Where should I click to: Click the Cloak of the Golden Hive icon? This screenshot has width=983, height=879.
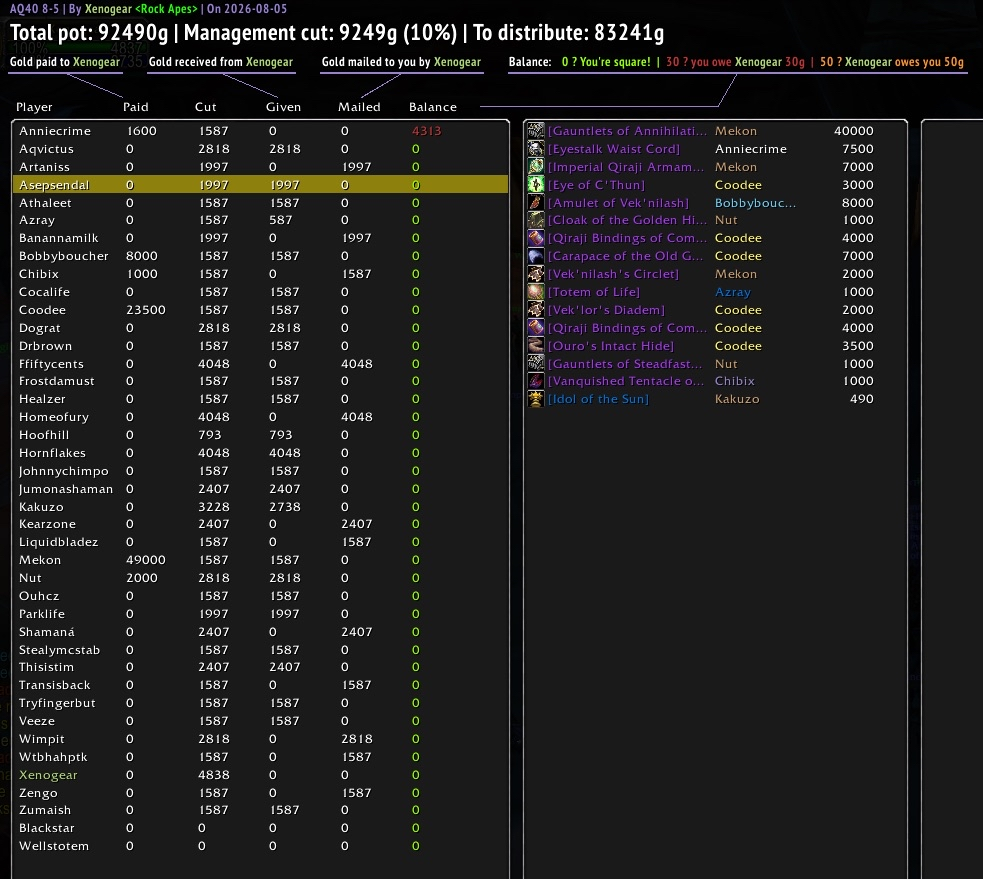point(535,220)
